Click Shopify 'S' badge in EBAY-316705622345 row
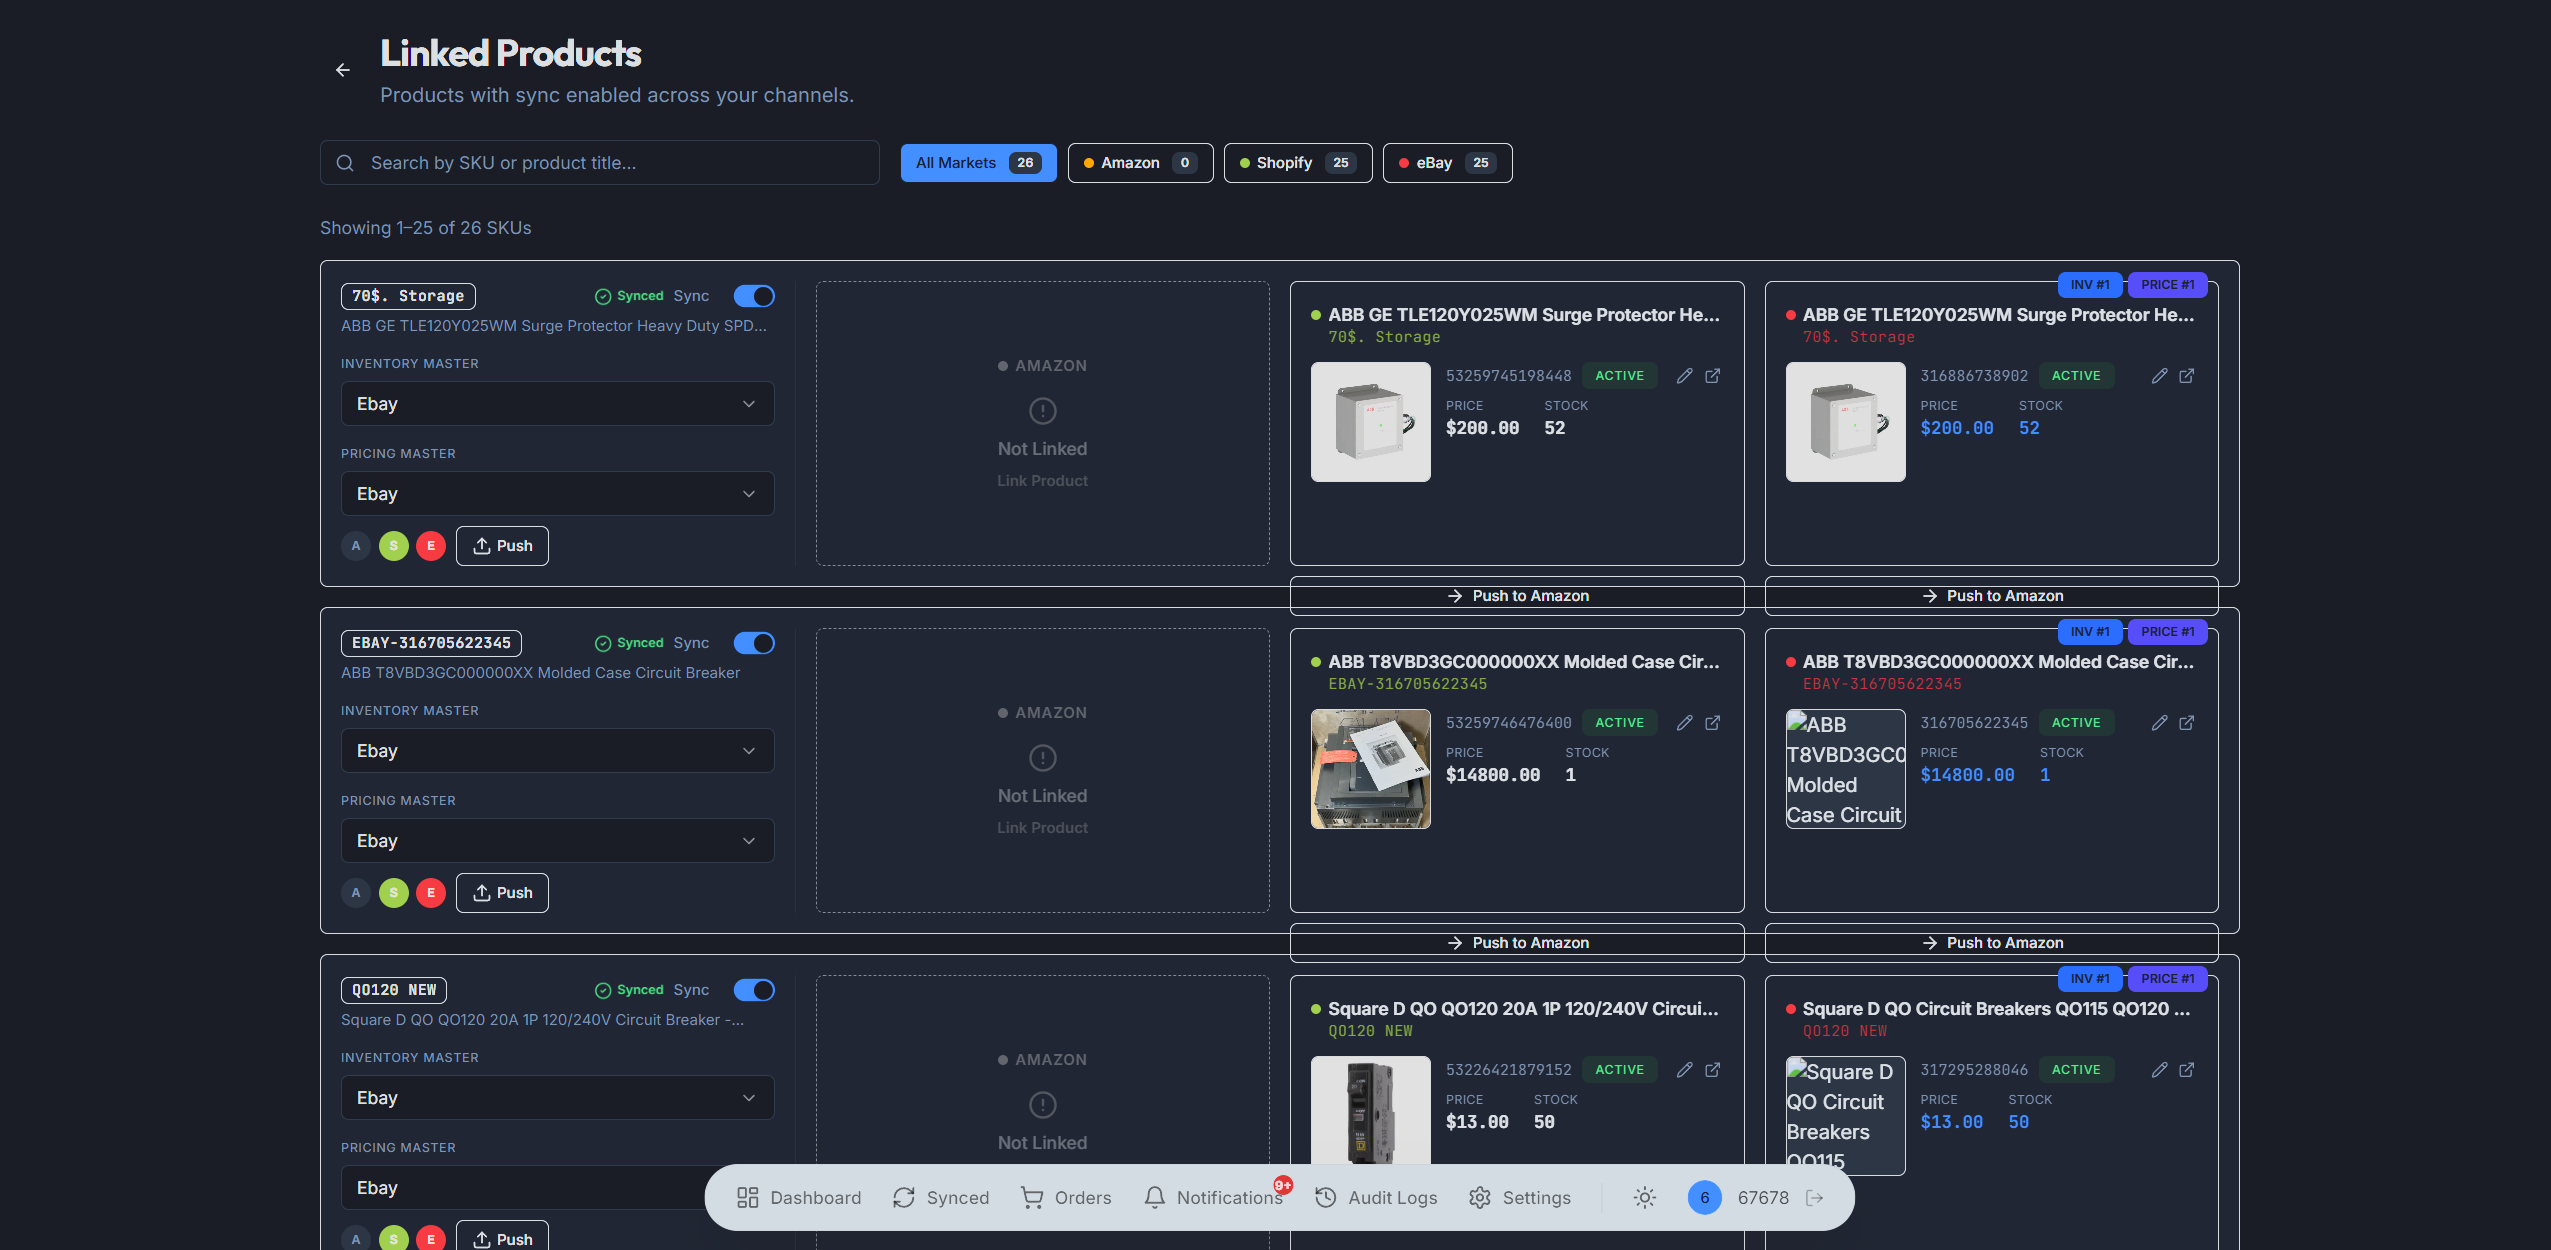Screen dimensions: 2551x1250 394,893
